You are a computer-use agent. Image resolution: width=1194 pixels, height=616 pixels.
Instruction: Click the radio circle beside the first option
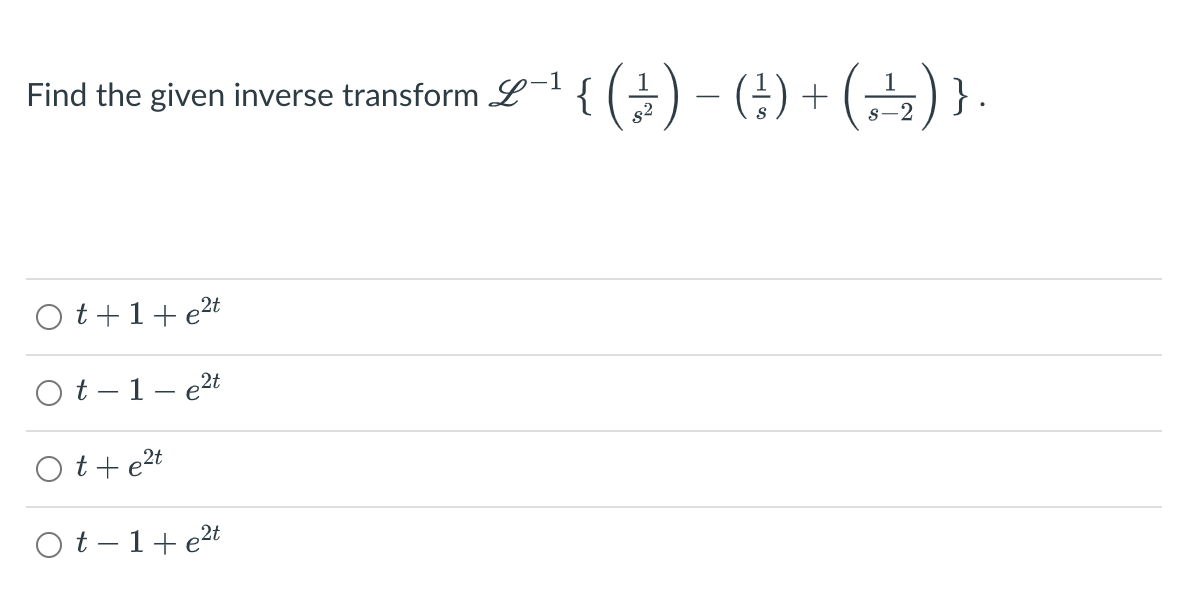click(x=47, y=314)
